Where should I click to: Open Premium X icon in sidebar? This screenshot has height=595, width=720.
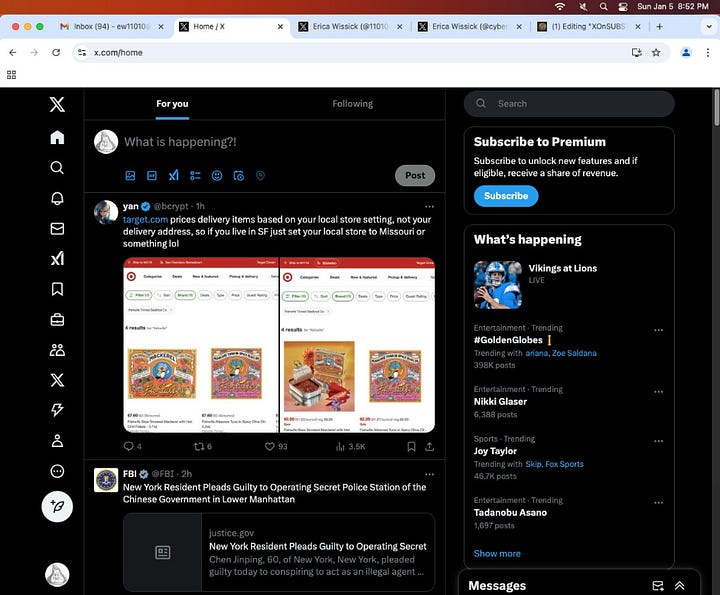[57, 380]
